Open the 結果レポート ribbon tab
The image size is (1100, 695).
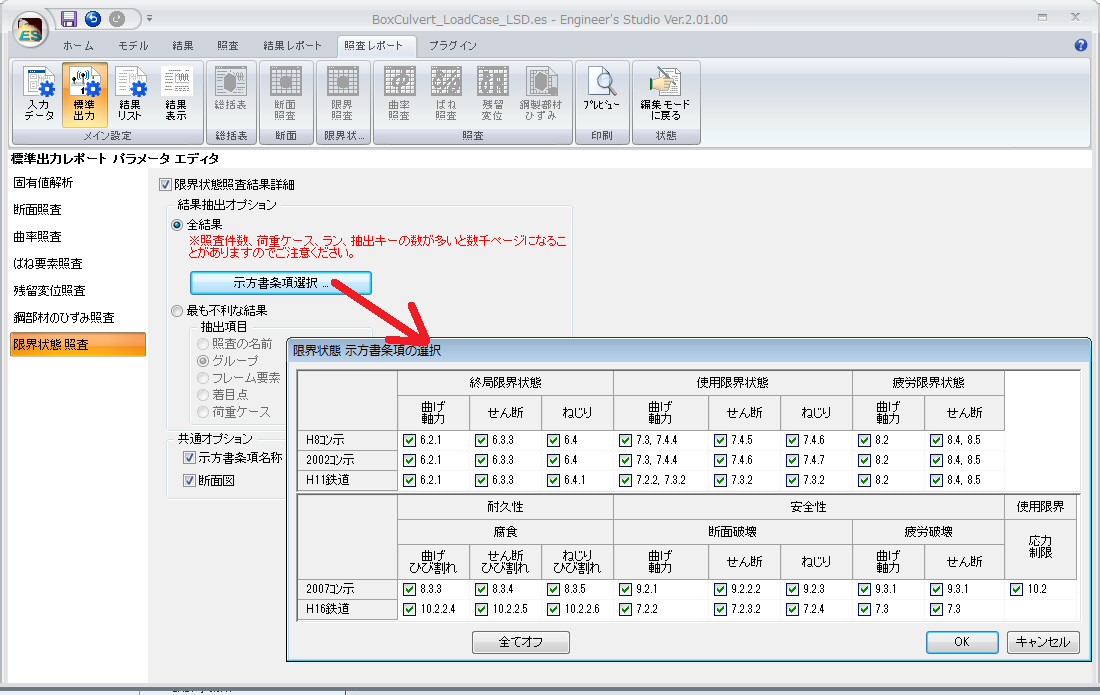(293, 46)
